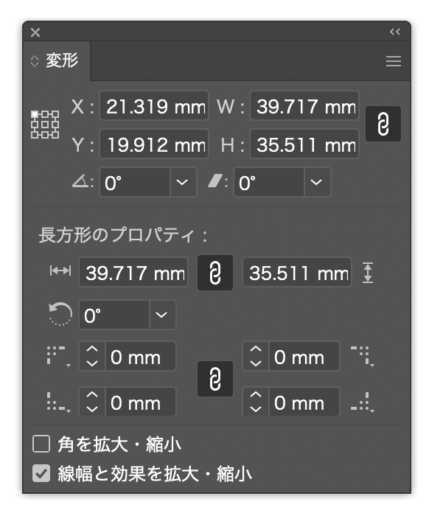
Task: Click the rectangle rotation angle icon
Action: [x=60, y=314]
